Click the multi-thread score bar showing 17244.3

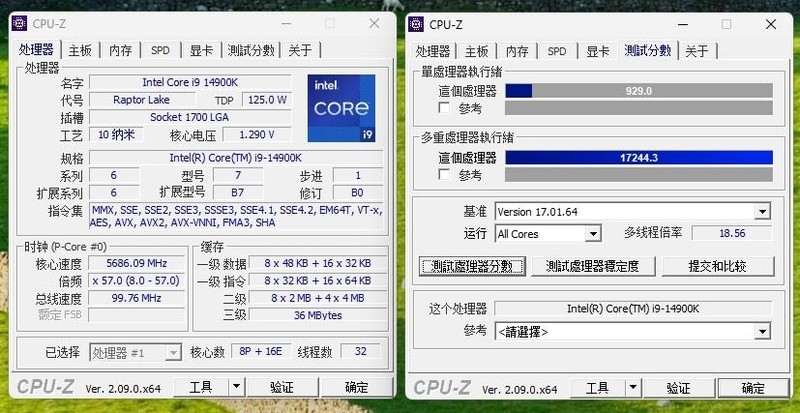tap(639, 158)
